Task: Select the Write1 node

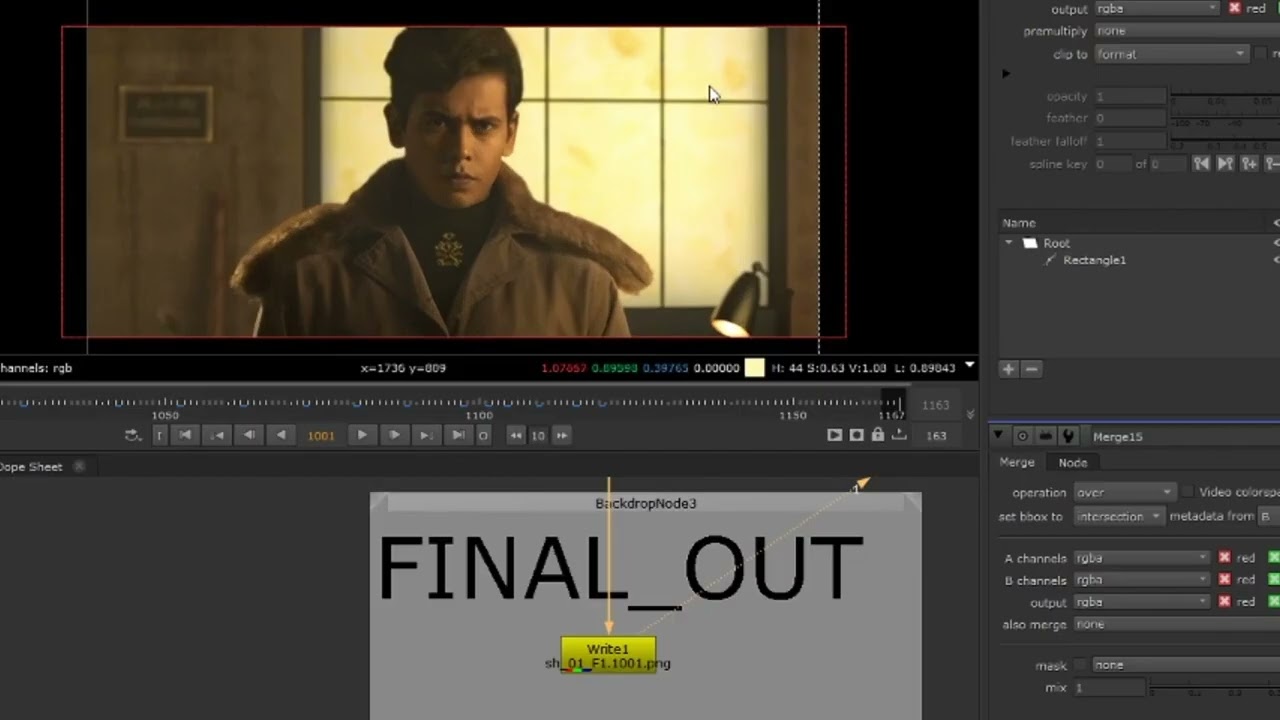Action: pos(608,655)
